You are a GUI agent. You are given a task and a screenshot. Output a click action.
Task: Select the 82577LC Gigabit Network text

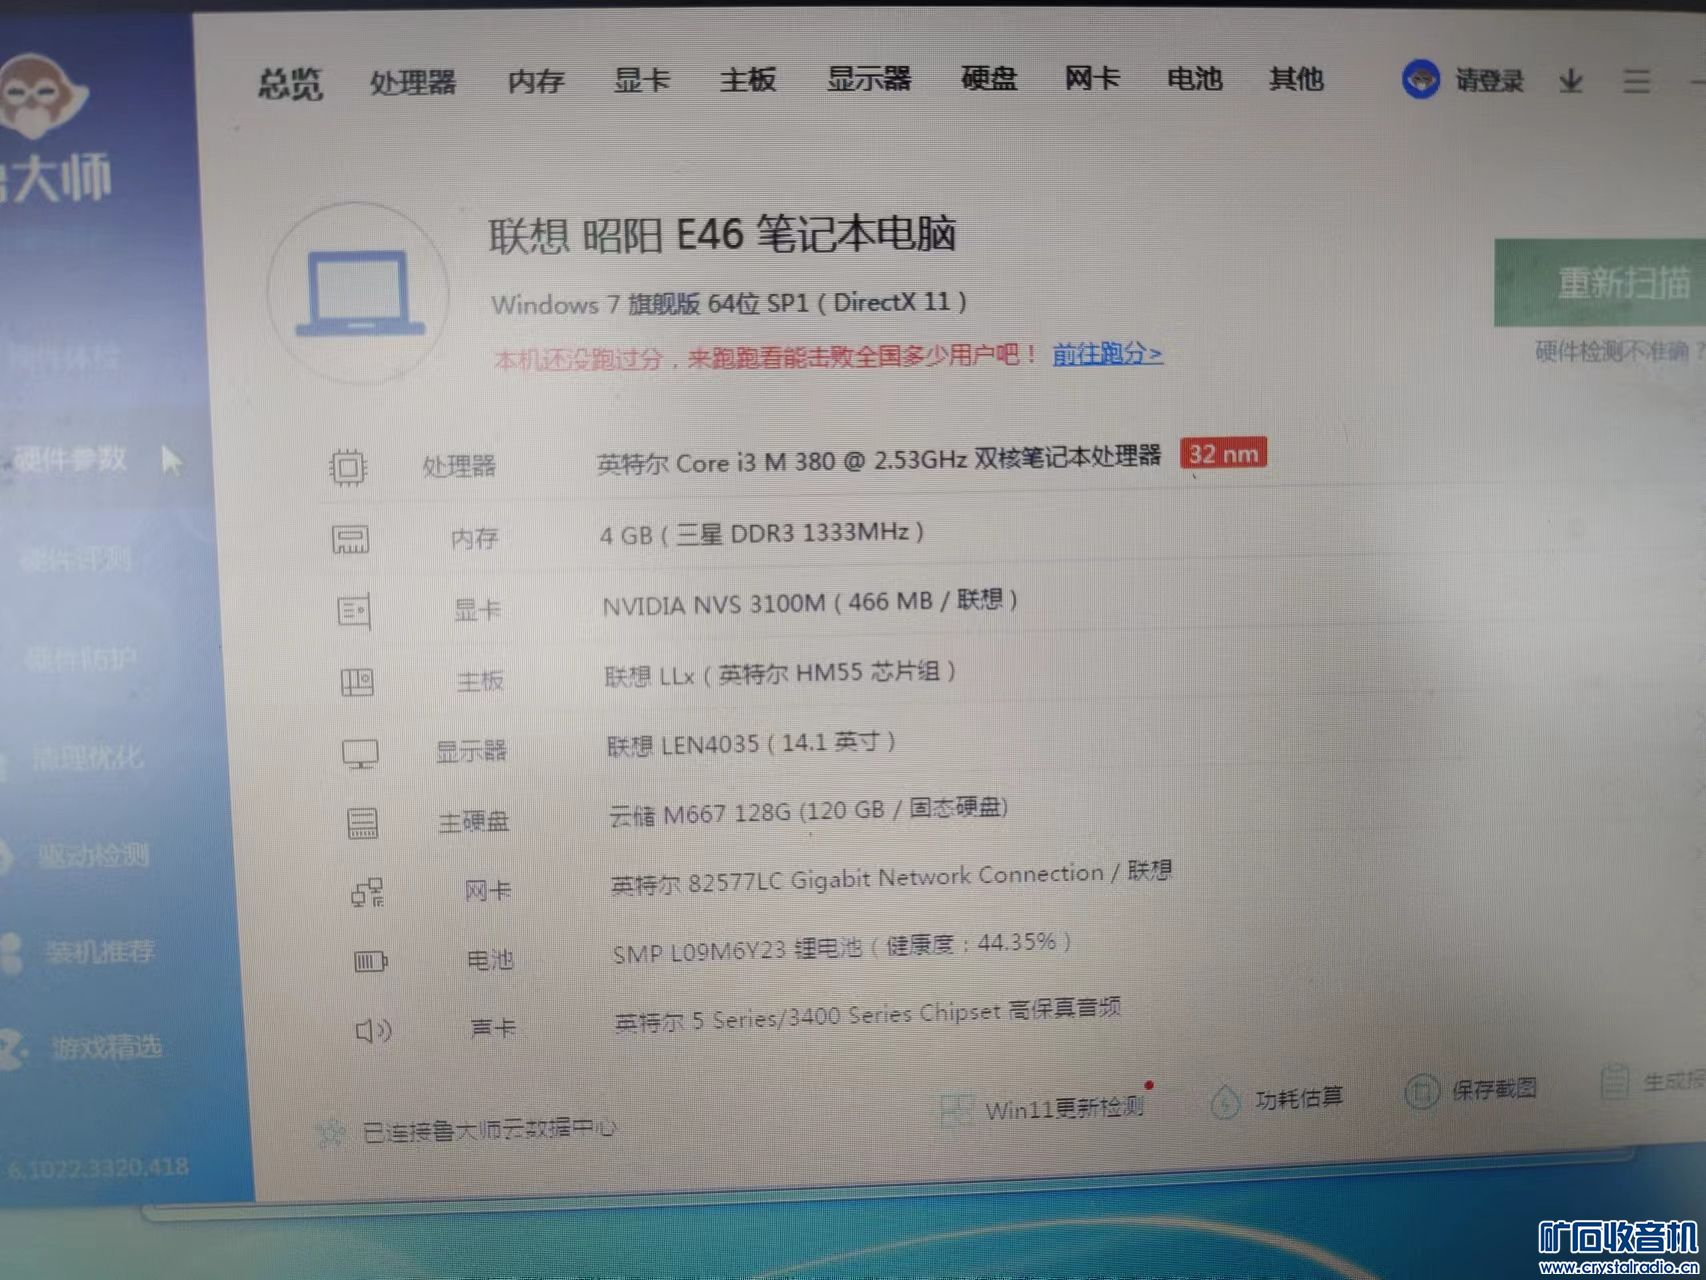pos(891,877)
